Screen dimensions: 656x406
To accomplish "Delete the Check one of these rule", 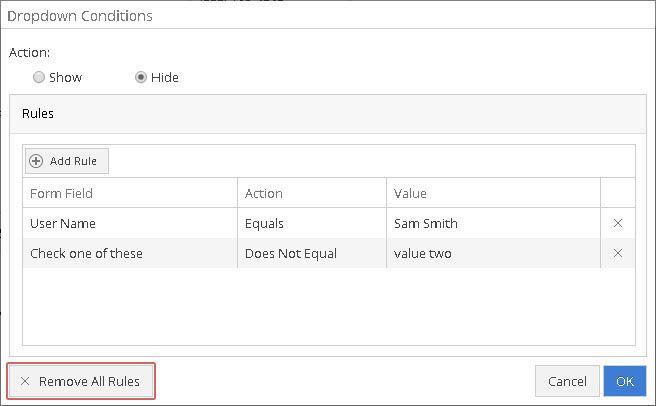I will (x=618, y=253).
